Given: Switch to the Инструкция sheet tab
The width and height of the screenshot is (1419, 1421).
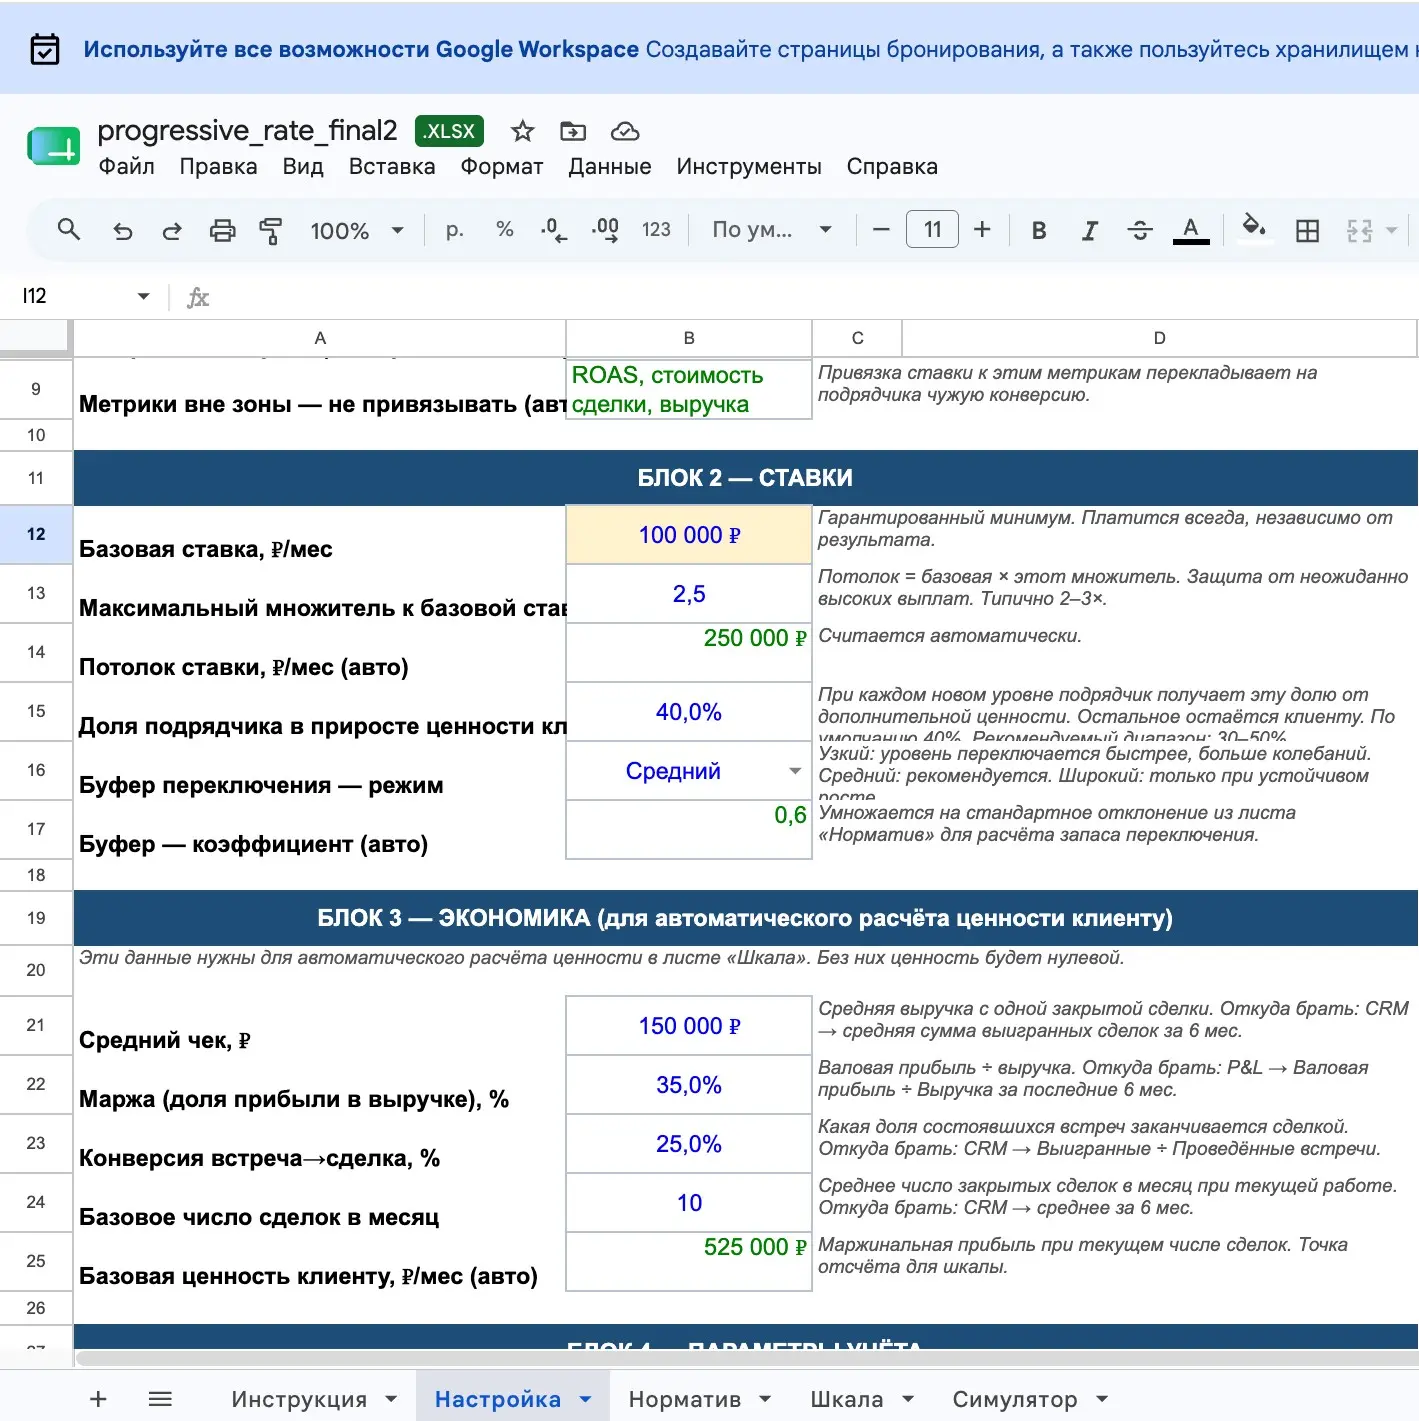Looking at the screenshot, I should coord(299,1399).
